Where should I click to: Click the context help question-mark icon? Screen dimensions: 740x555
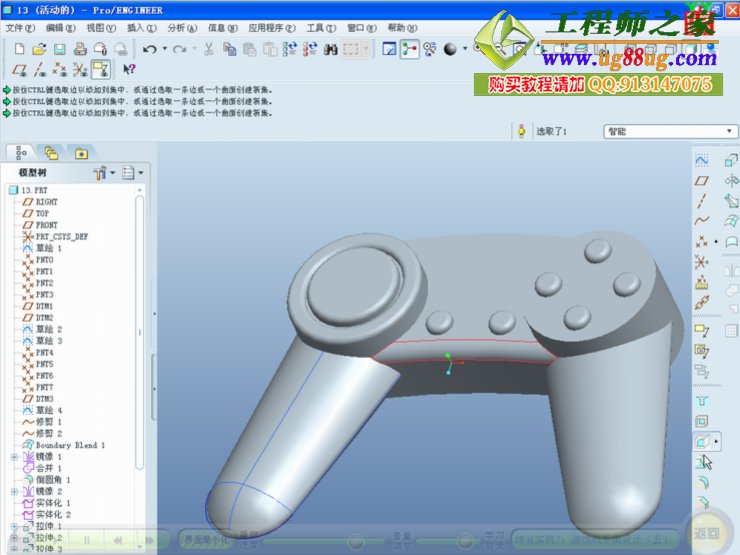(128, 69)
